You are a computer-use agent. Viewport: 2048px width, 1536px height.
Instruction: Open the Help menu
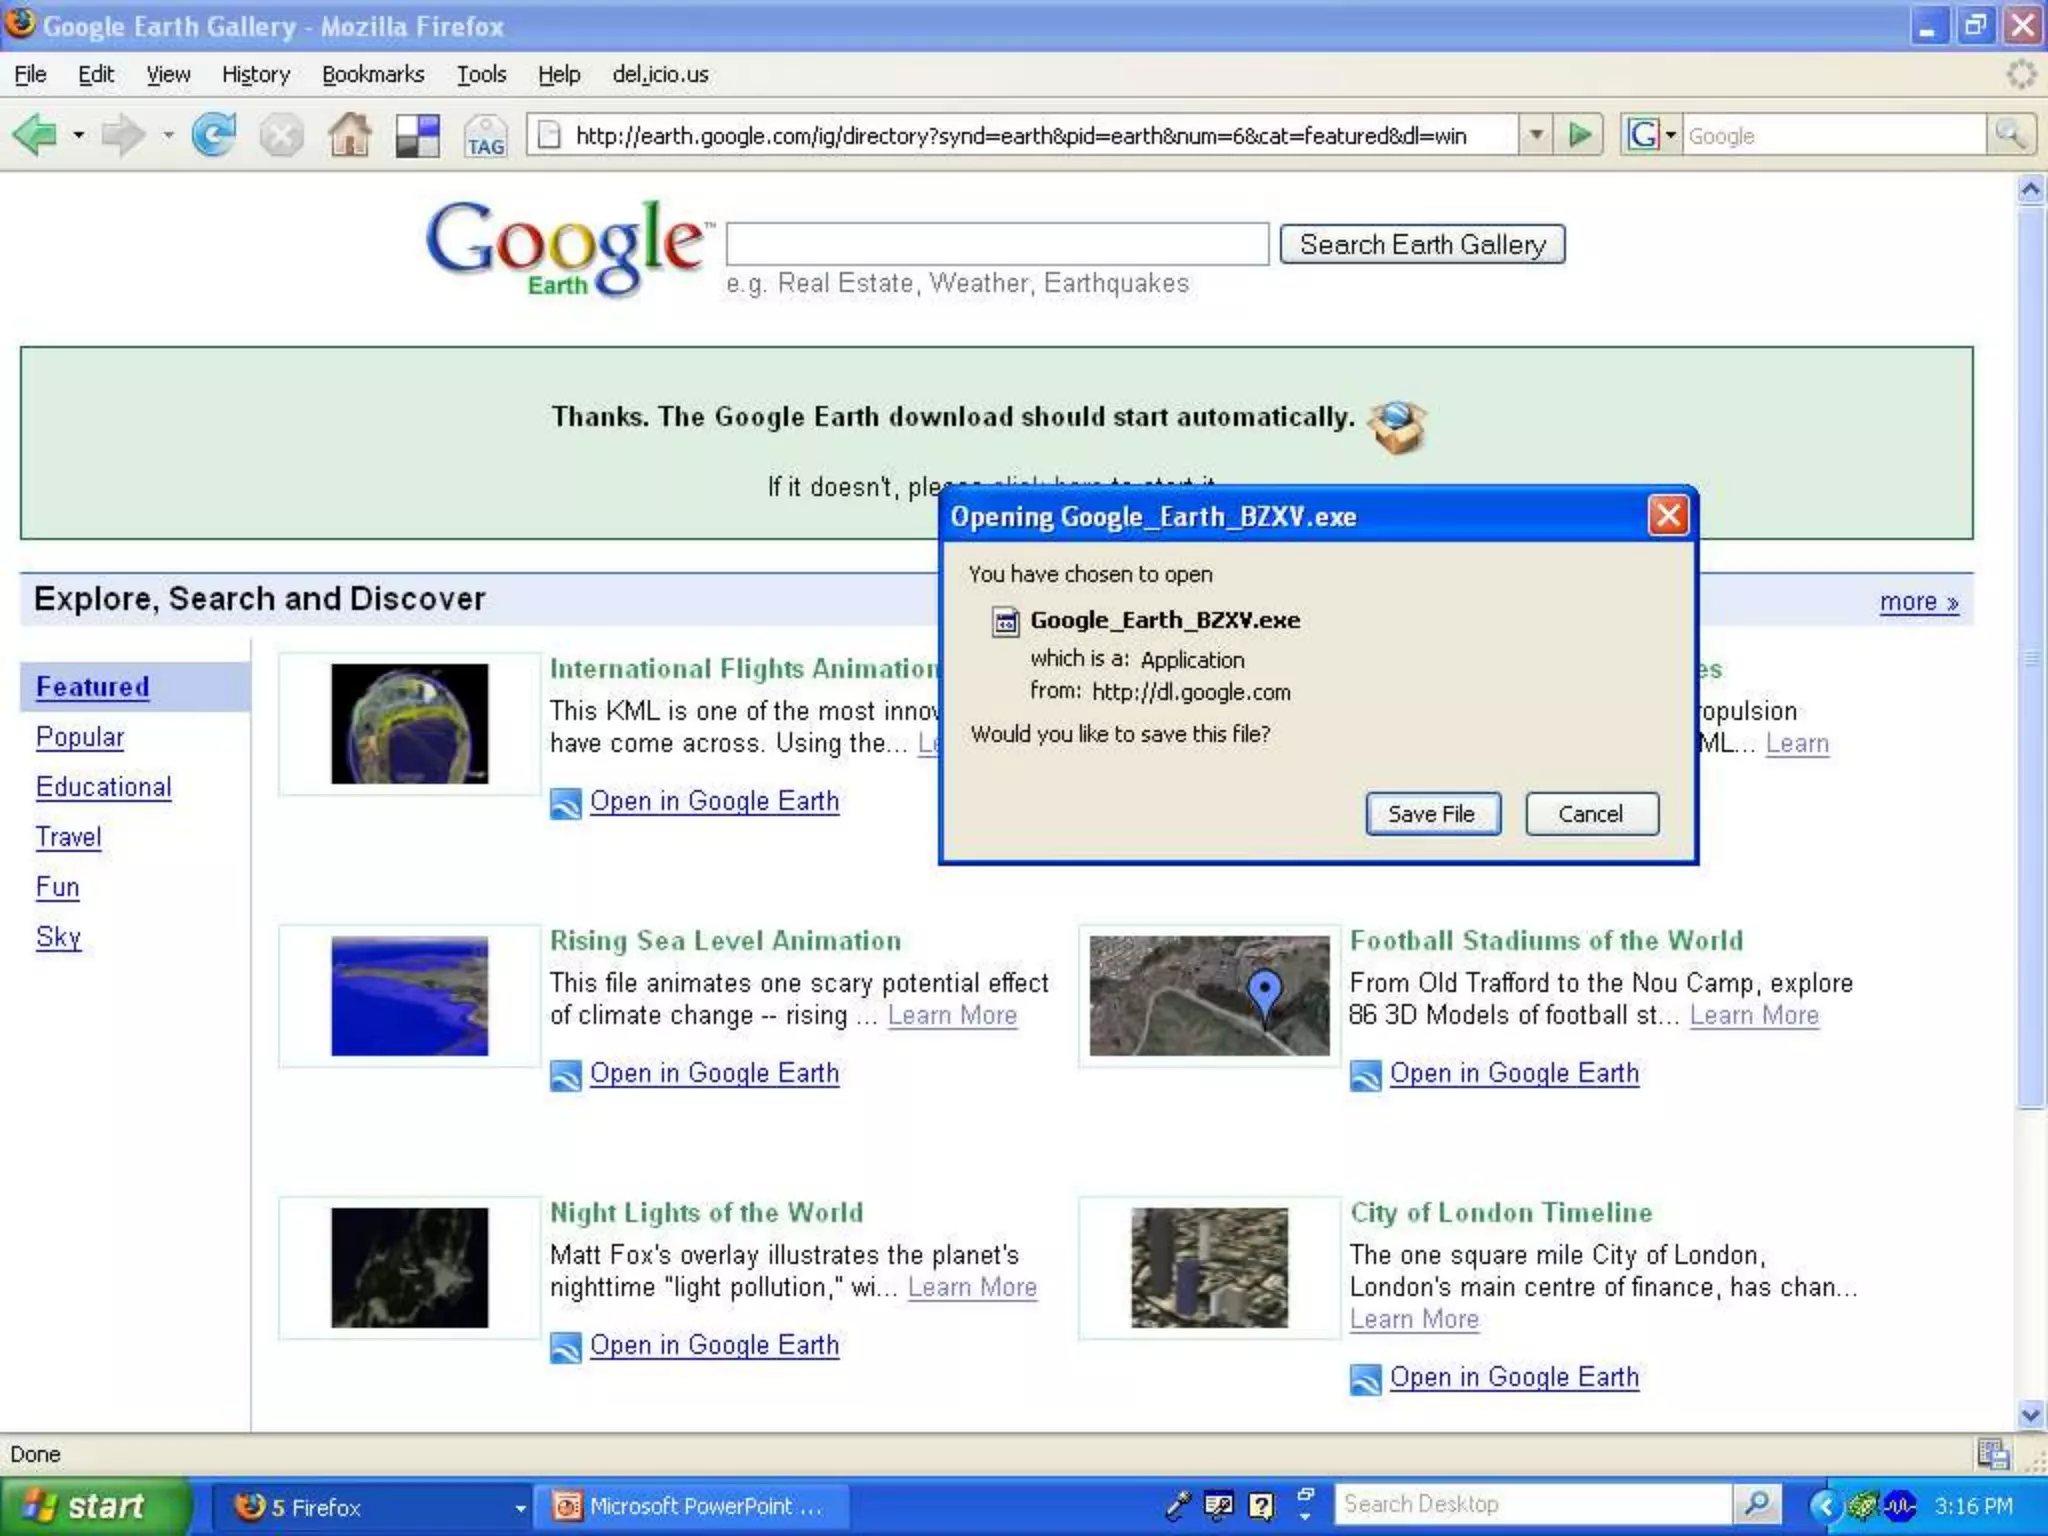coord(559,74)
